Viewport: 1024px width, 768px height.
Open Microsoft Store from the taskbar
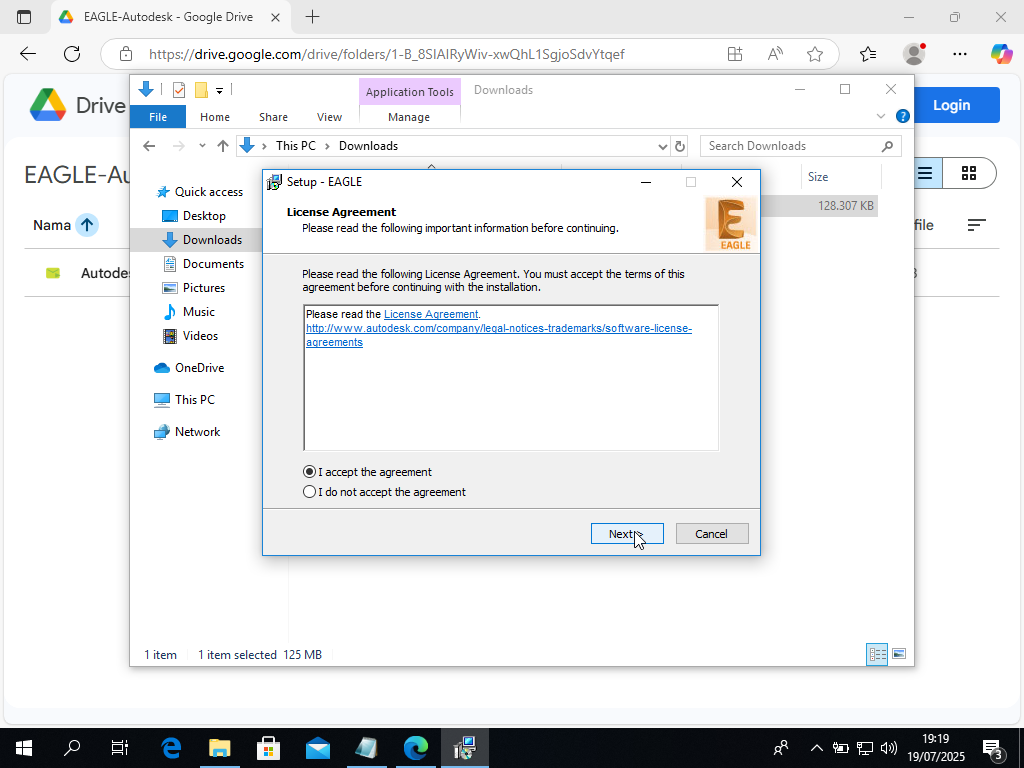pyautogui.click(x=268, y=747)
